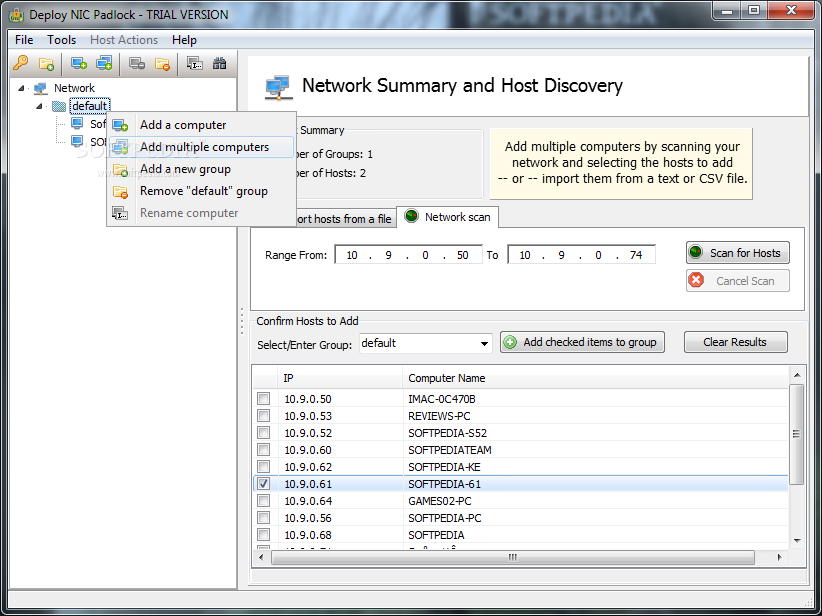Click the Network Summary header computer icon
This screenshot has height=616, width=822.
coord(277,87)
